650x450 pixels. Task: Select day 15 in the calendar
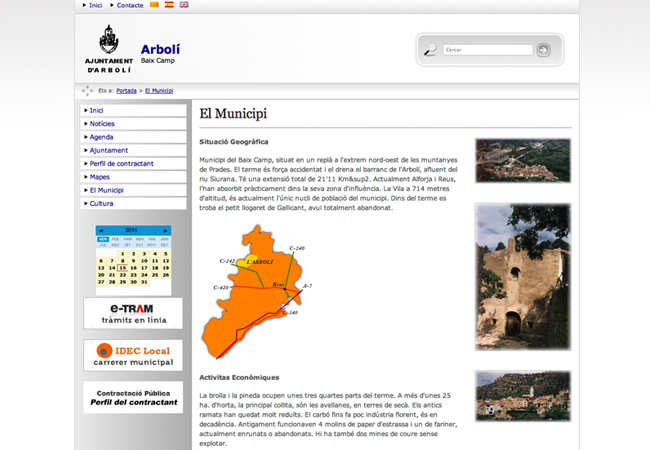tap(122, 268)
